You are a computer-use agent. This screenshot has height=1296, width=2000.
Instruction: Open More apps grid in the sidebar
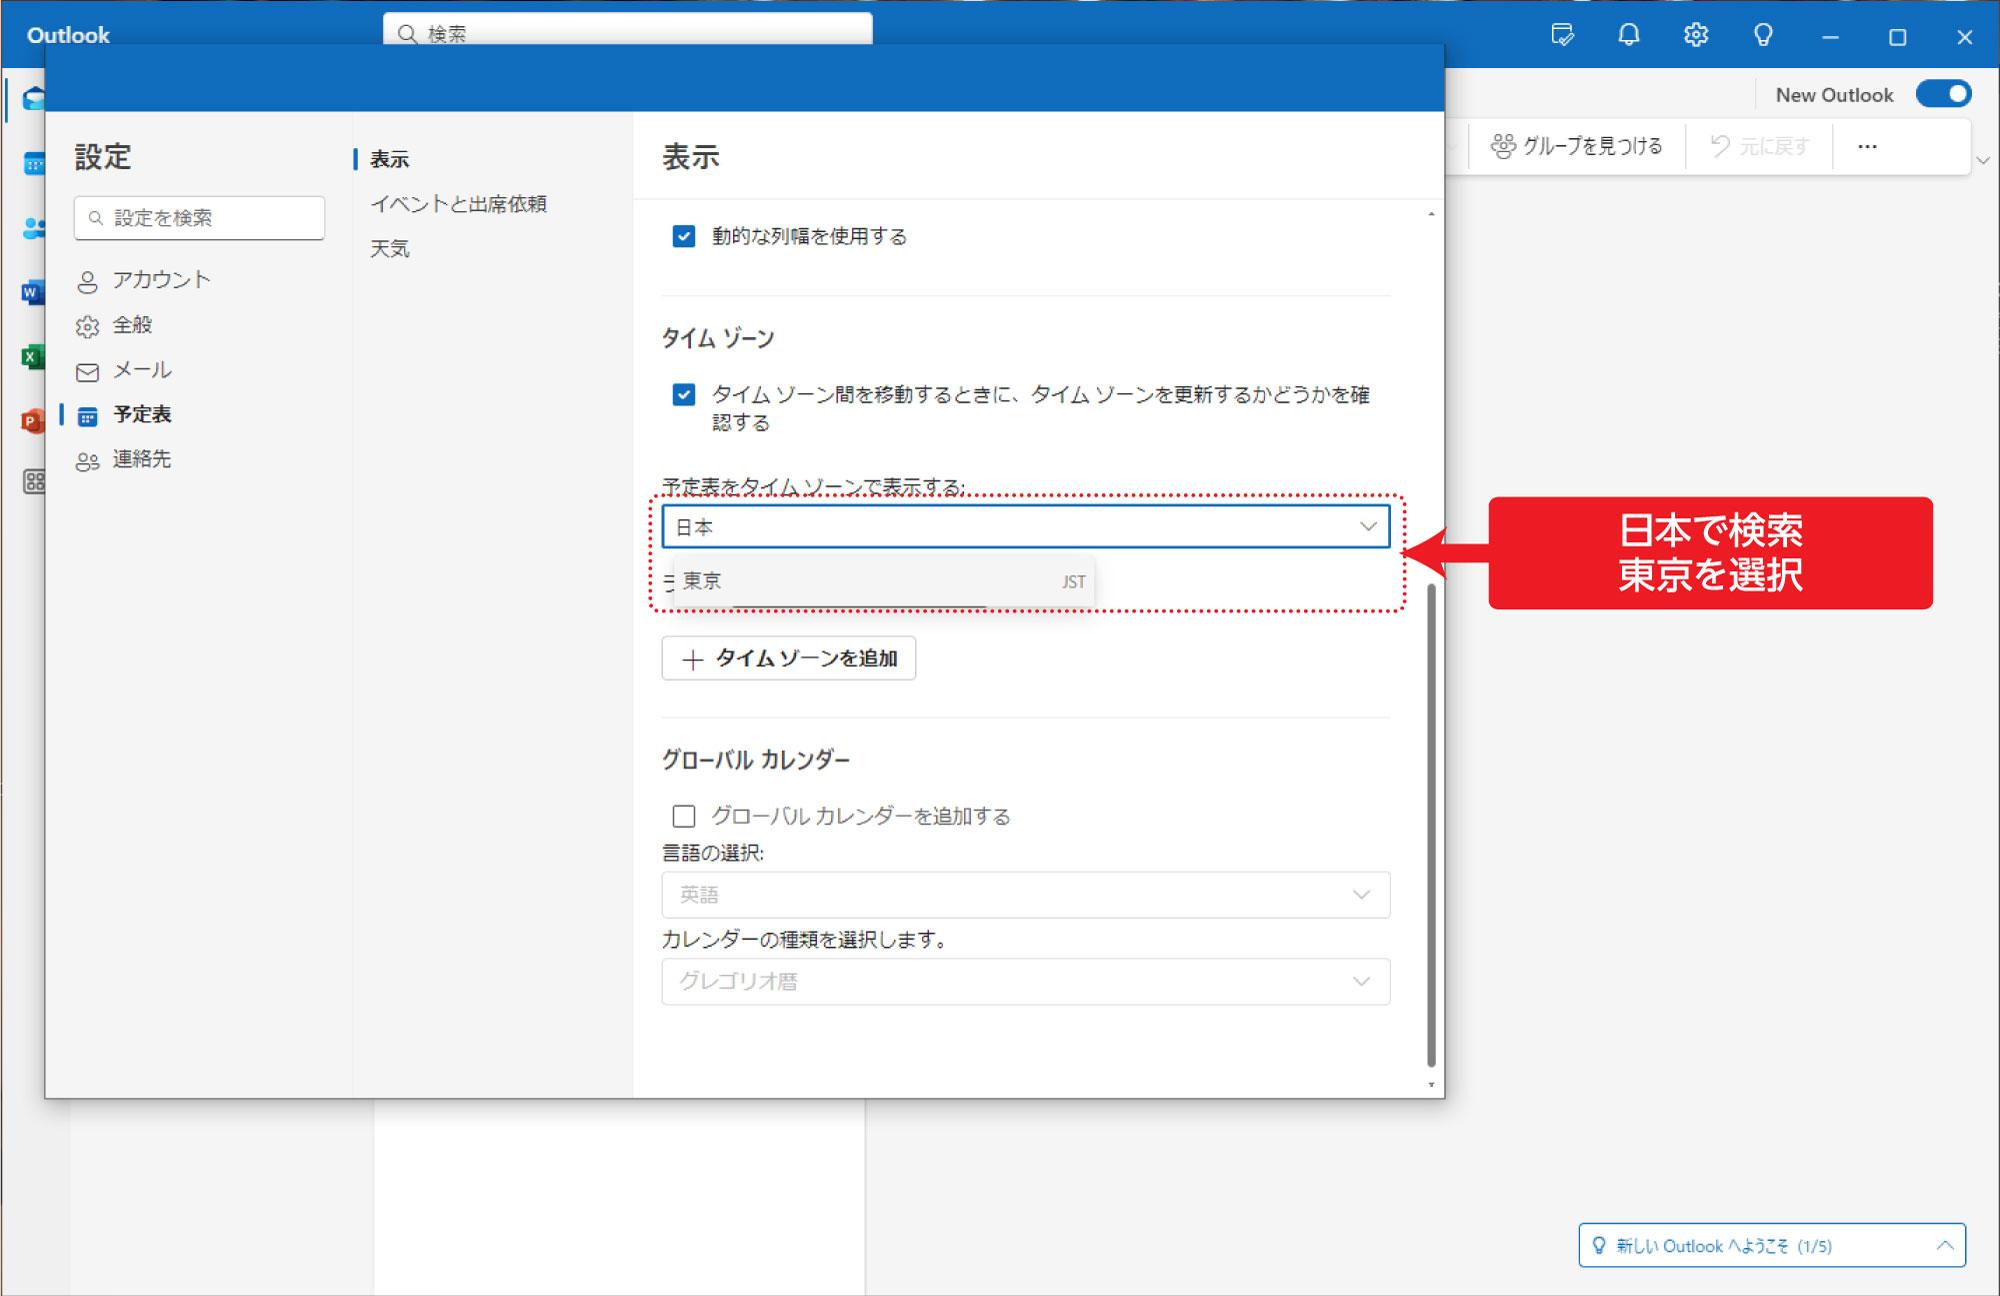[35, 482]
